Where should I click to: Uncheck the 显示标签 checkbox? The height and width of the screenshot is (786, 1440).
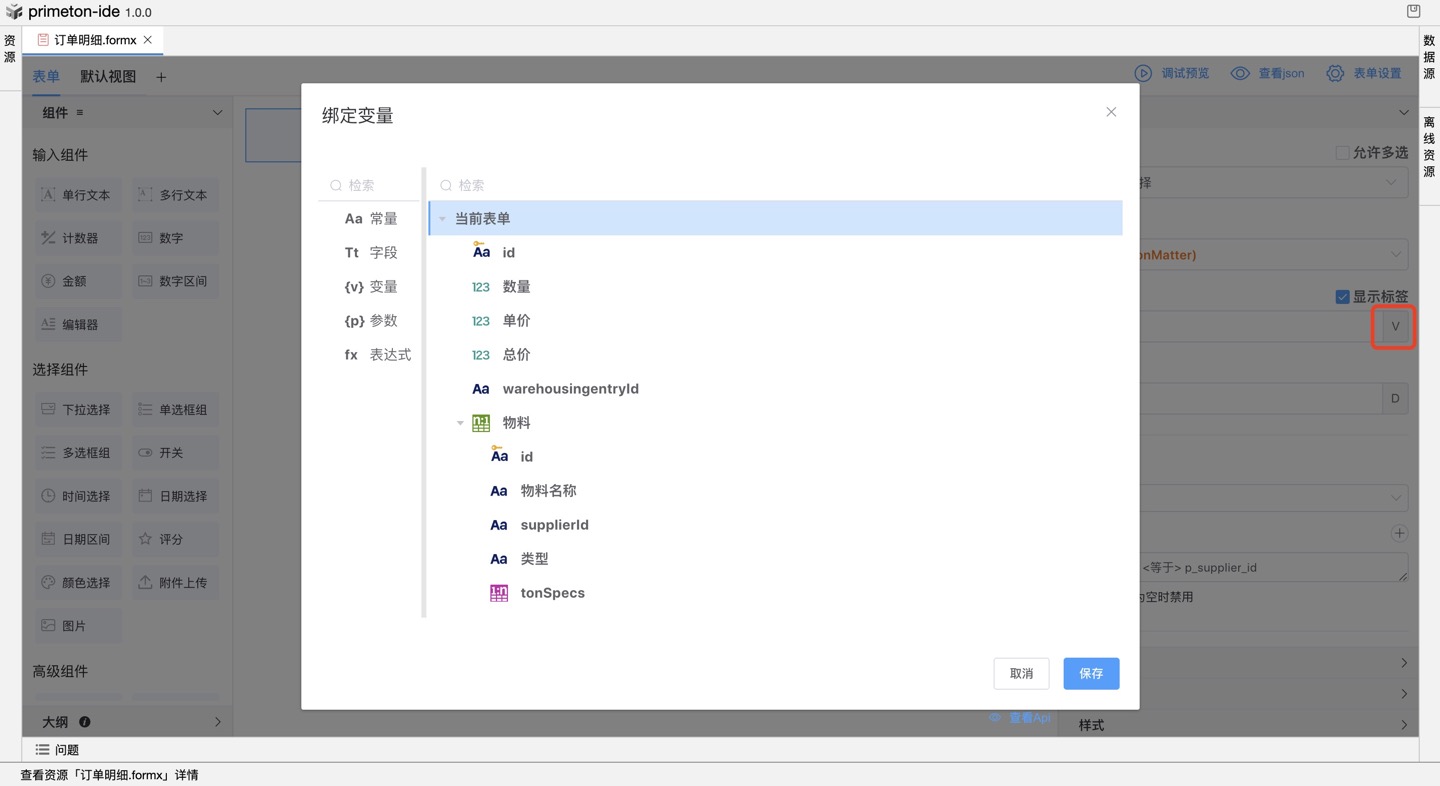(x=1342, y=297)
